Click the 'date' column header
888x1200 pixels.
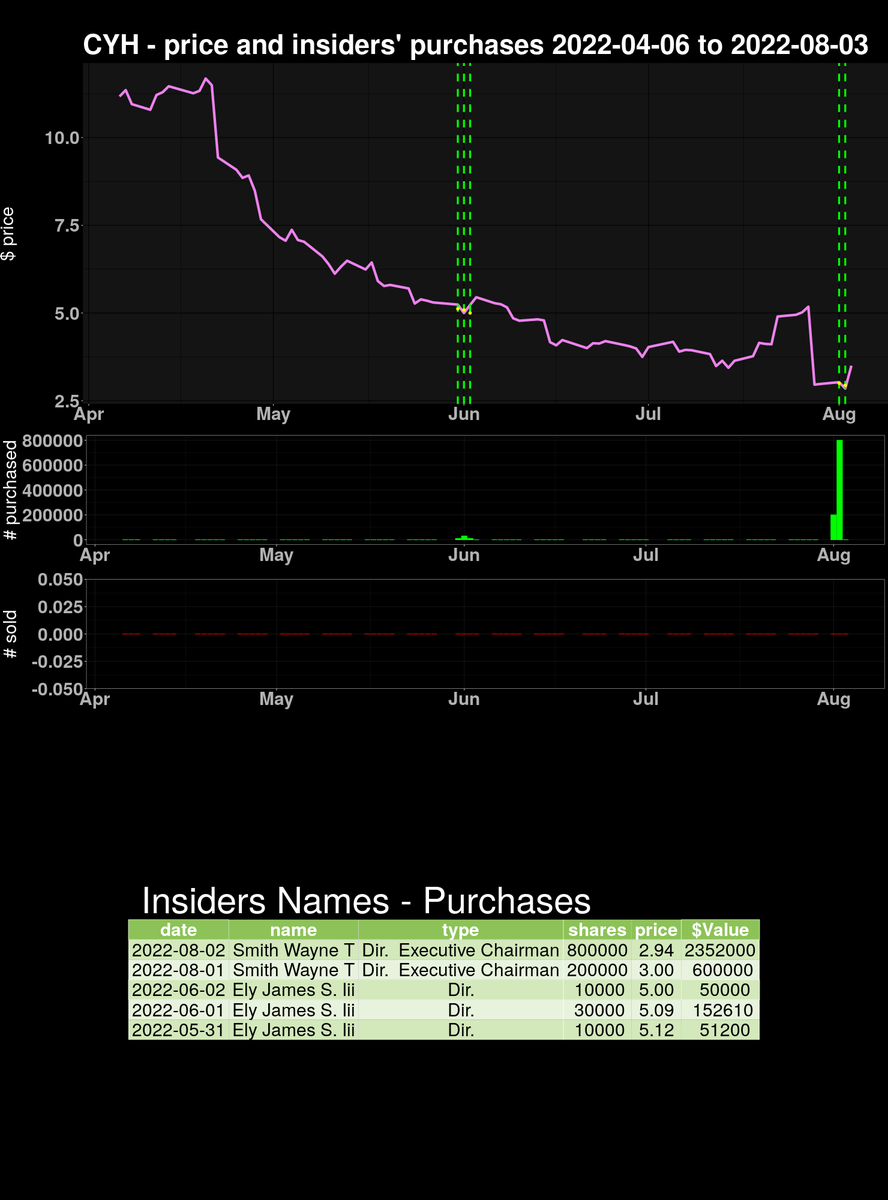tap(179, 929)
